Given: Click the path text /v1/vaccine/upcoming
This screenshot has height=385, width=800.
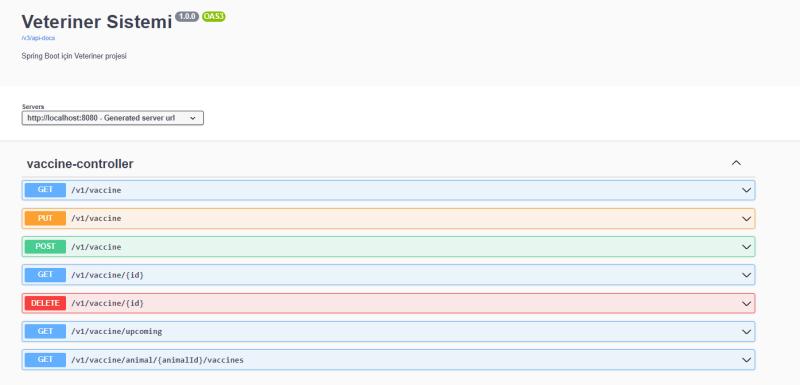Looking at the screenshot, I should pos(116,331).
